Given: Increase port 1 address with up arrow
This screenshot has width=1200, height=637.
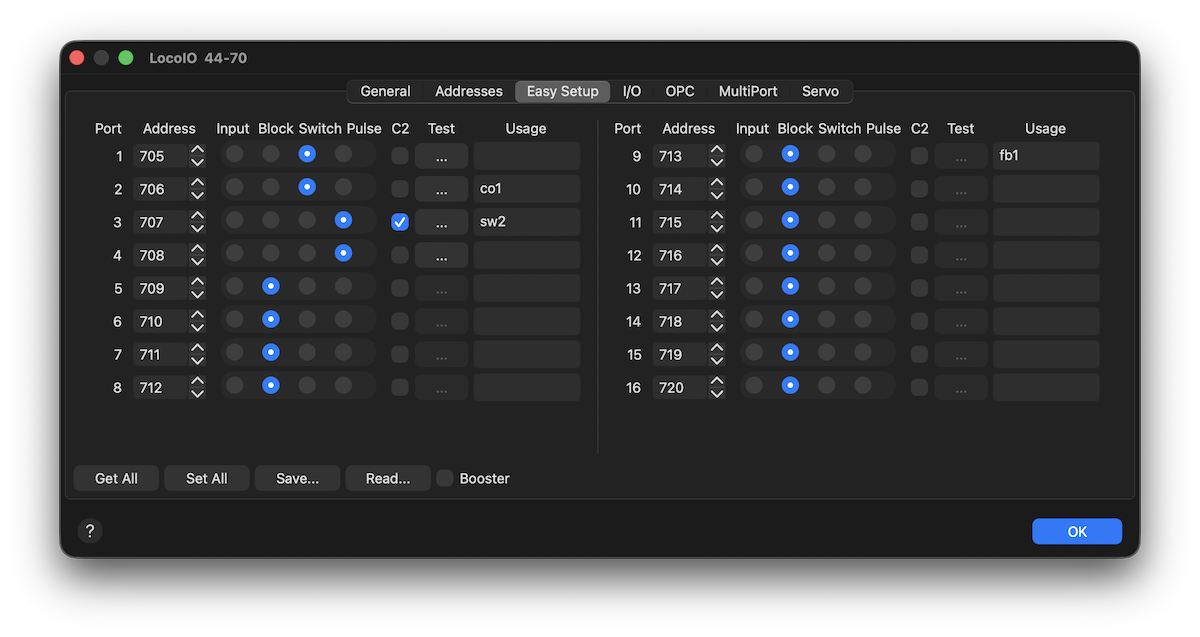Looking at the screenshot, I should (198, 150).
